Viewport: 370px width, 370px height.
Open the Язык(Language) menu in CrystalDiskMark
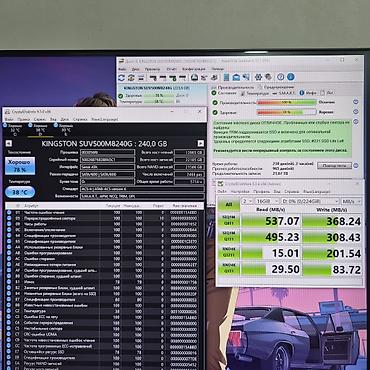[317, 192]
